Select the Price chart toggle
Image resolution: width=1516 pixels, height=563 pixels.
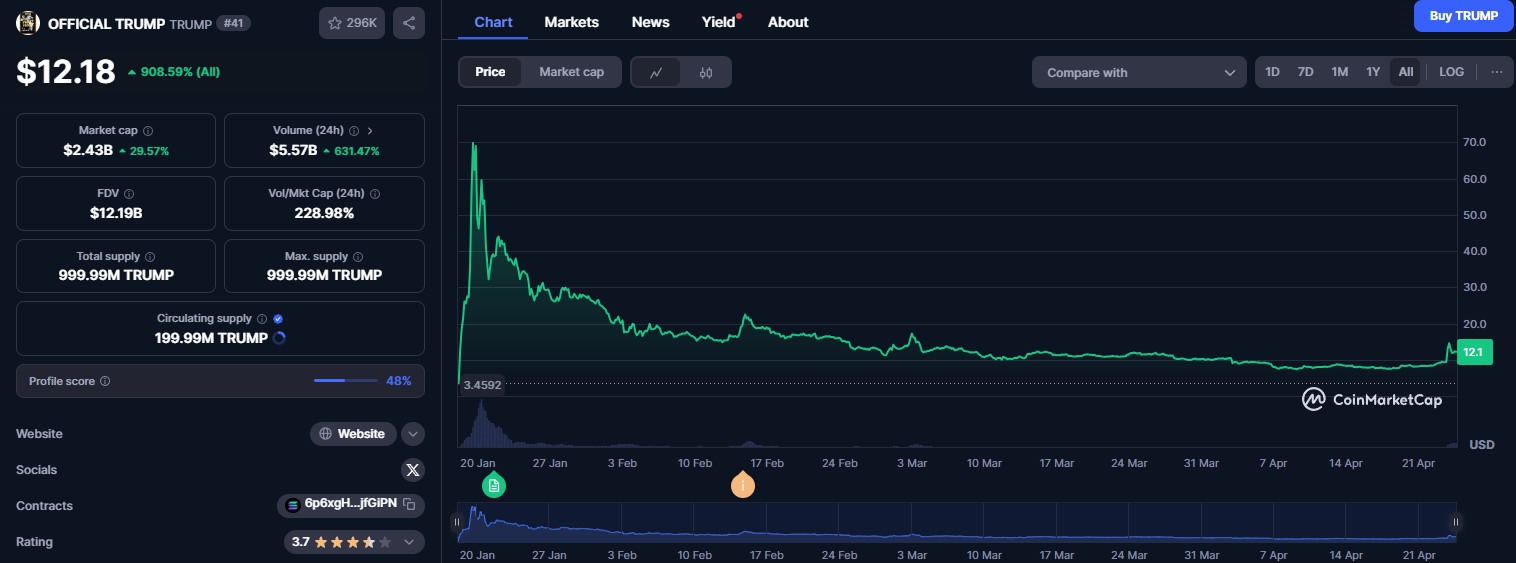(x=490, y=72)
